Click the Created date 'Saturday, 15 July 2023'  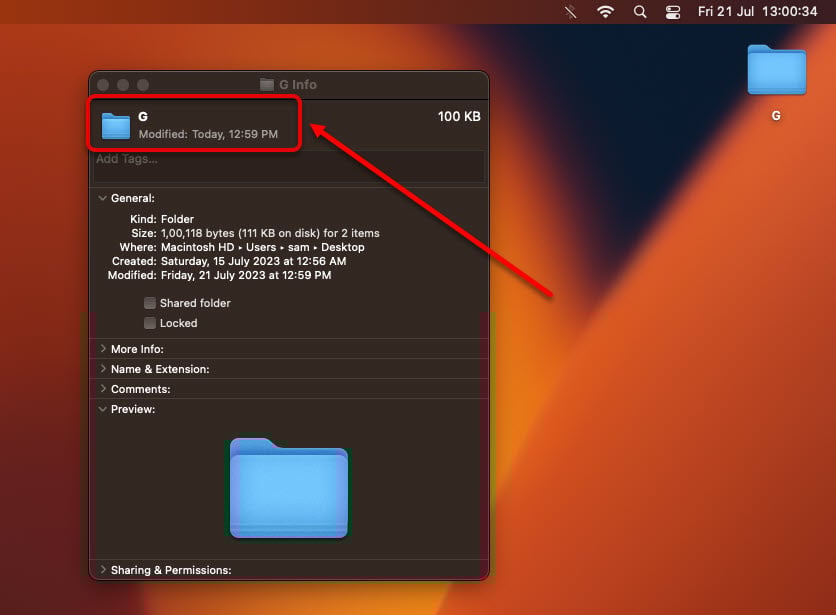(220, 261)
